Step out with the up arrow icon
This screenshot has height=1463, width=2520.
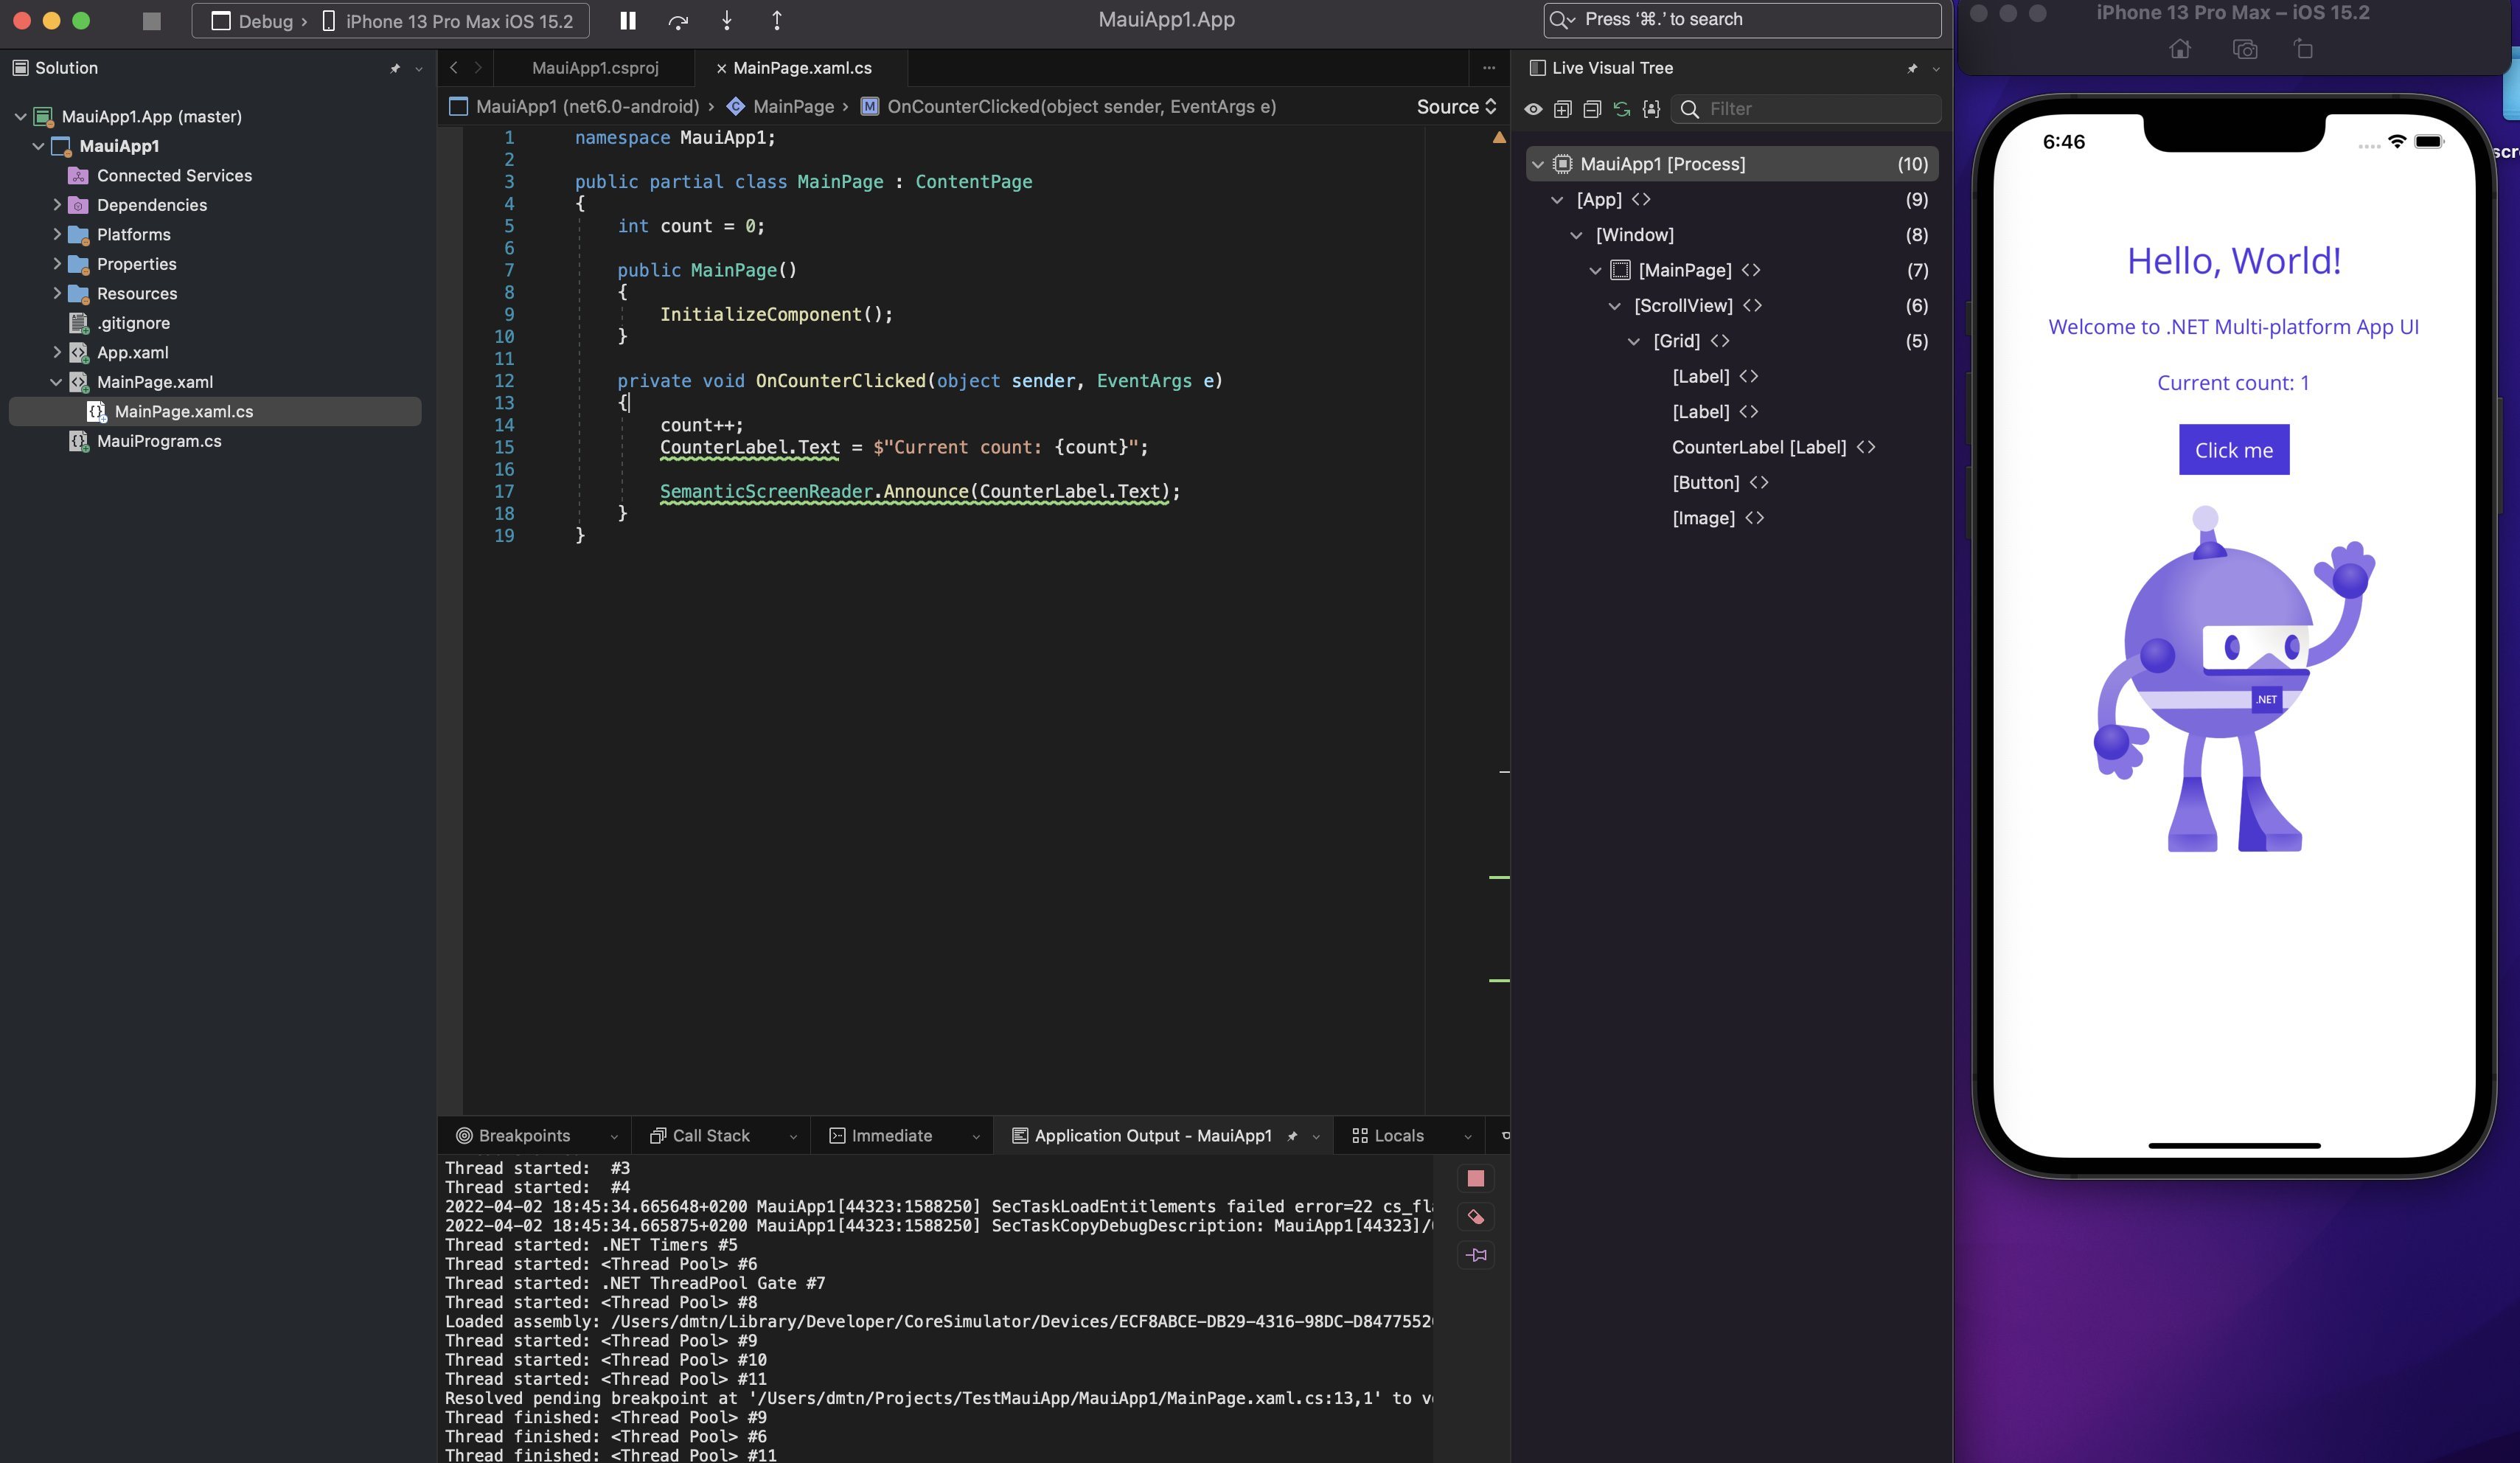coord(777,21)
